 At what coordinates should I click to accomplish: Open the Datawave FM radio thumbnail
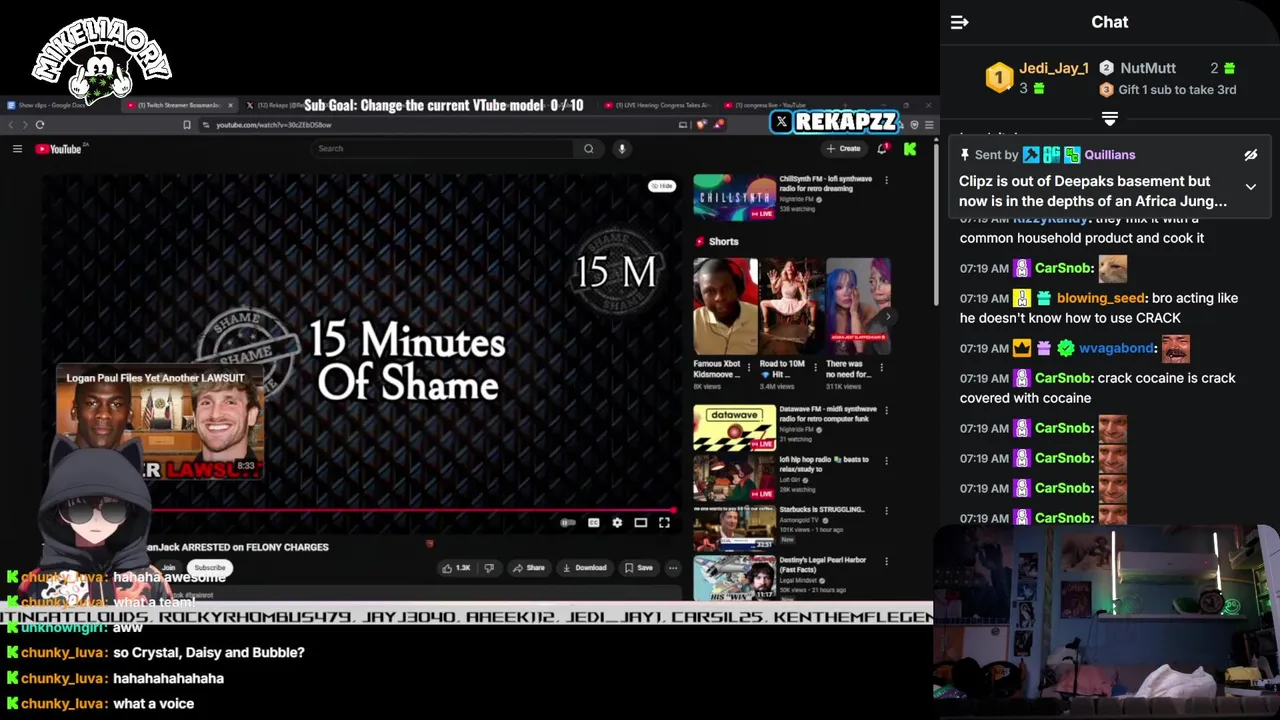pos(734,428)
